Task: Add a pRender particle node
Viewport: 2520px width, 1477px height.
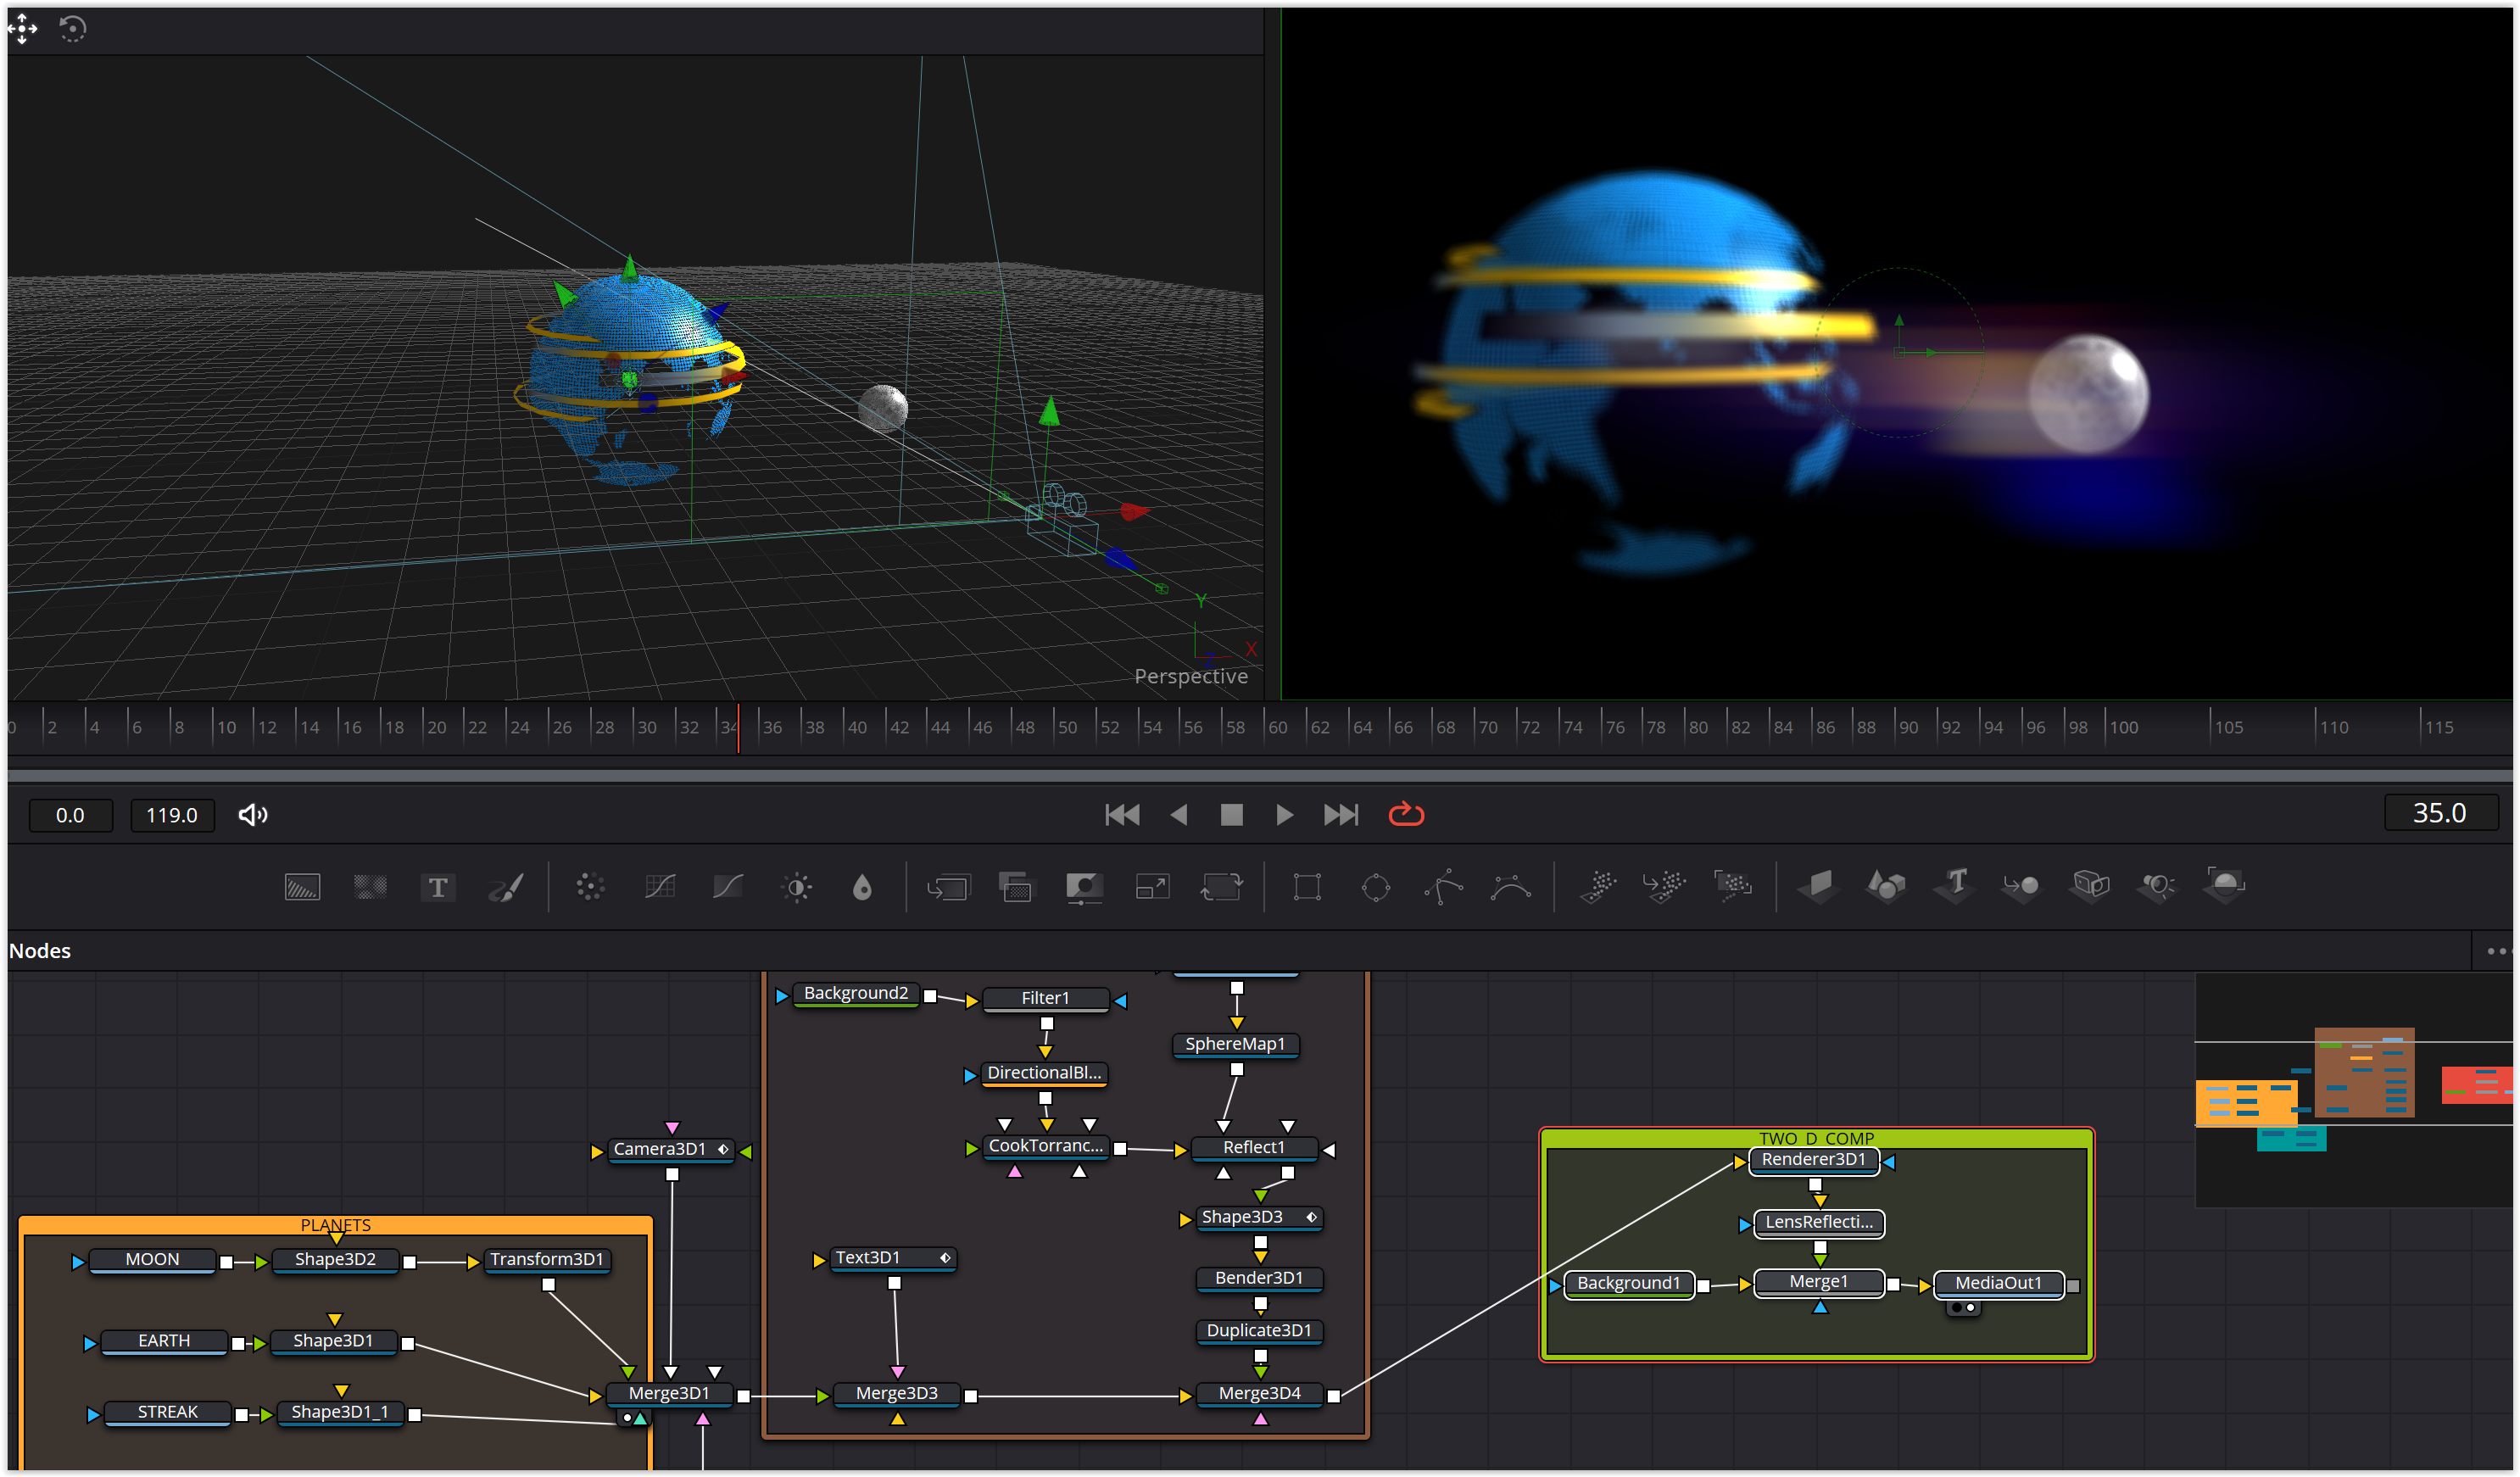Action: (1733, 887)
